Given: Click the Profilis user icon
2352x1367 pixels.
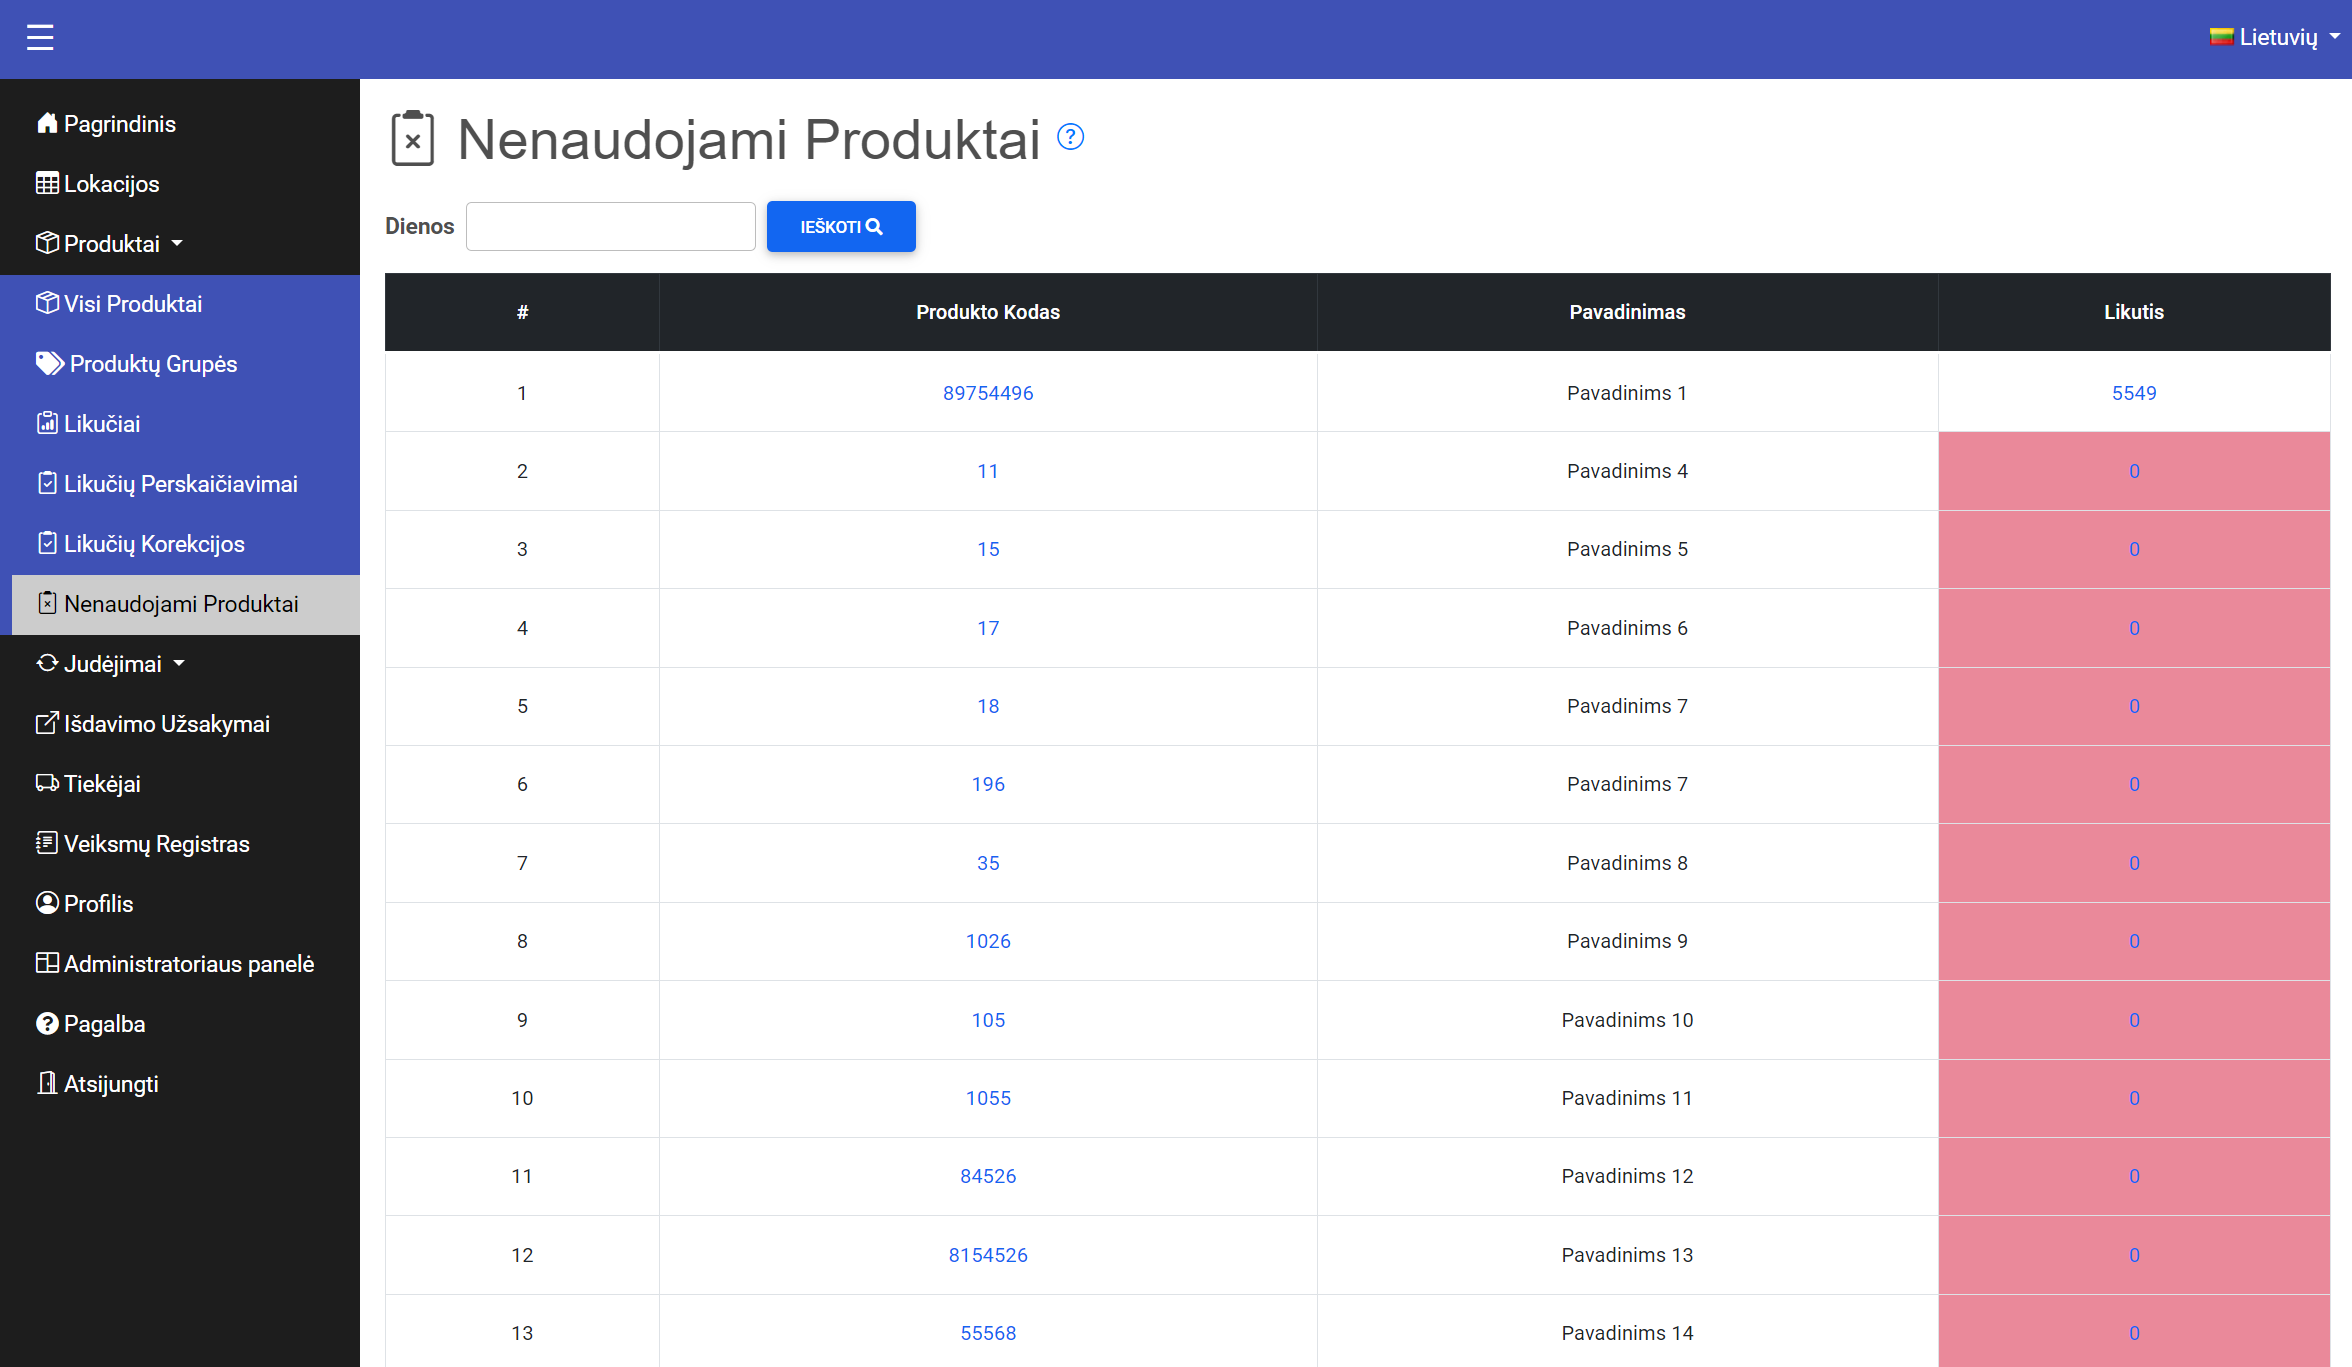Looking at the screenshot, I should [x=47, y=903].
